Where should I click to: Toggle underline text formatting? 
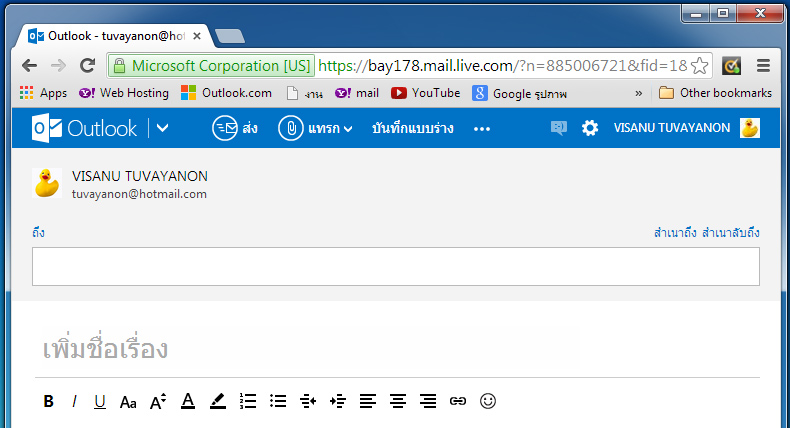click(100, 401)
